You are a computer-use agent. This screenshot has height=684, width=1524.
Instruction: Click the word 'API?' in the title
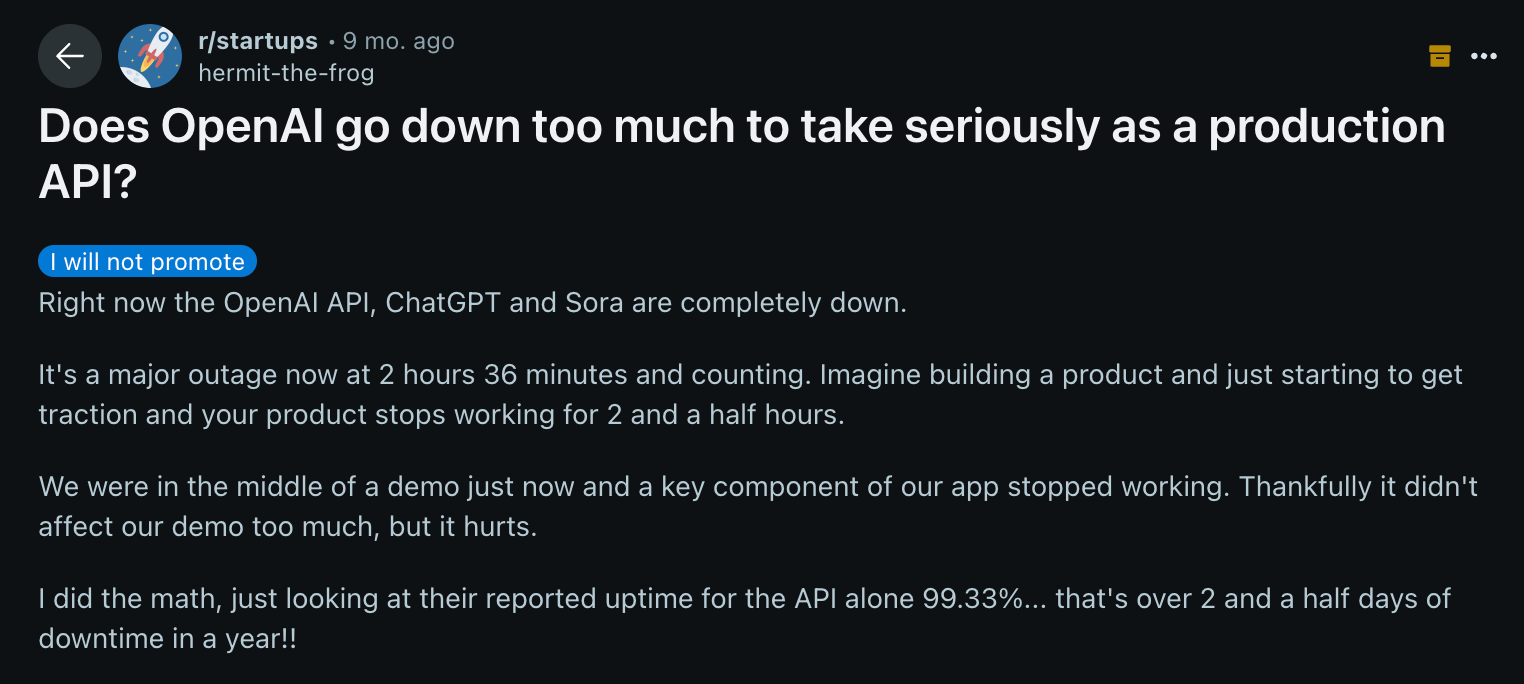[87, 182]
